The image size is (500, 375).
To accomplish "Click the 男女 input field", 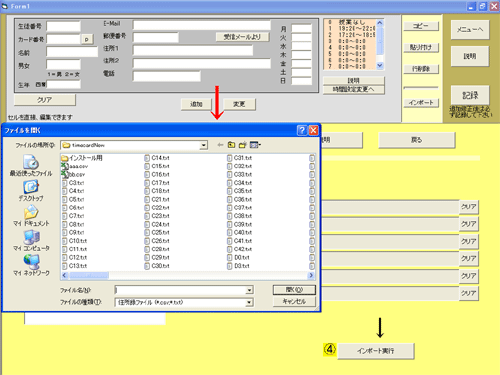I will coord(63,65).
